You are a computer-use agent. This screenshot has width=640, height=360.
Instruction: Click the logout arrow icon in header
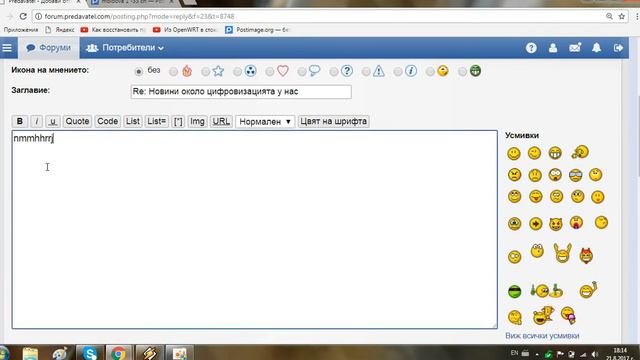pyautogui.click(x=618, y=48)
